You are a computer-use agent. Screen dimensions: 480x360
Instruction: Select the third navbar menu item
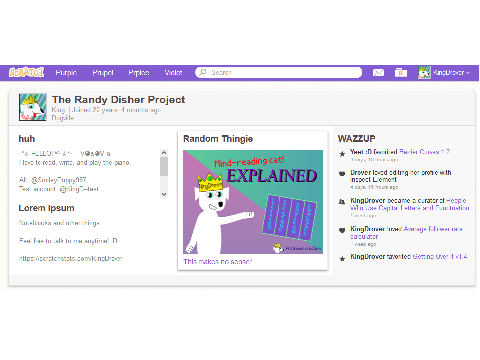tap(139, 72)
